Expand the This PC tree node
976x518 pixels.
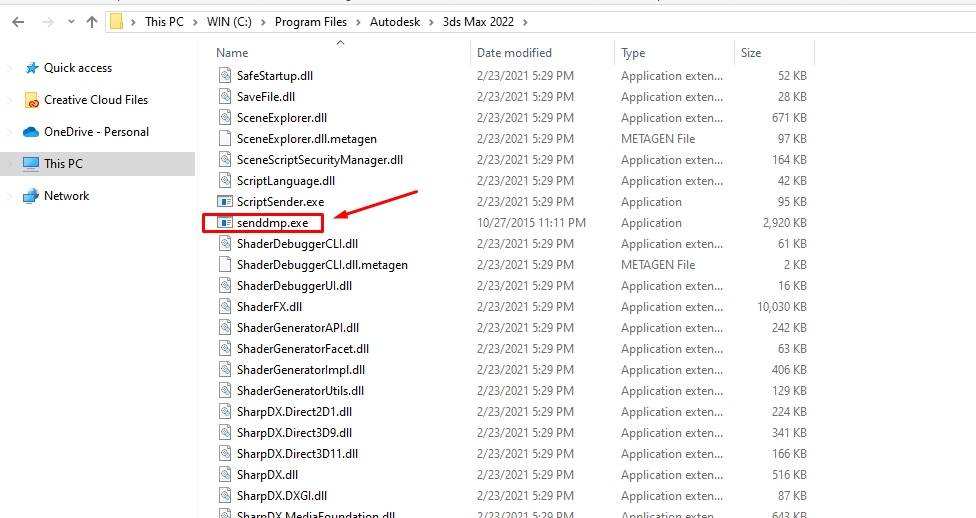tap(10, 163)
